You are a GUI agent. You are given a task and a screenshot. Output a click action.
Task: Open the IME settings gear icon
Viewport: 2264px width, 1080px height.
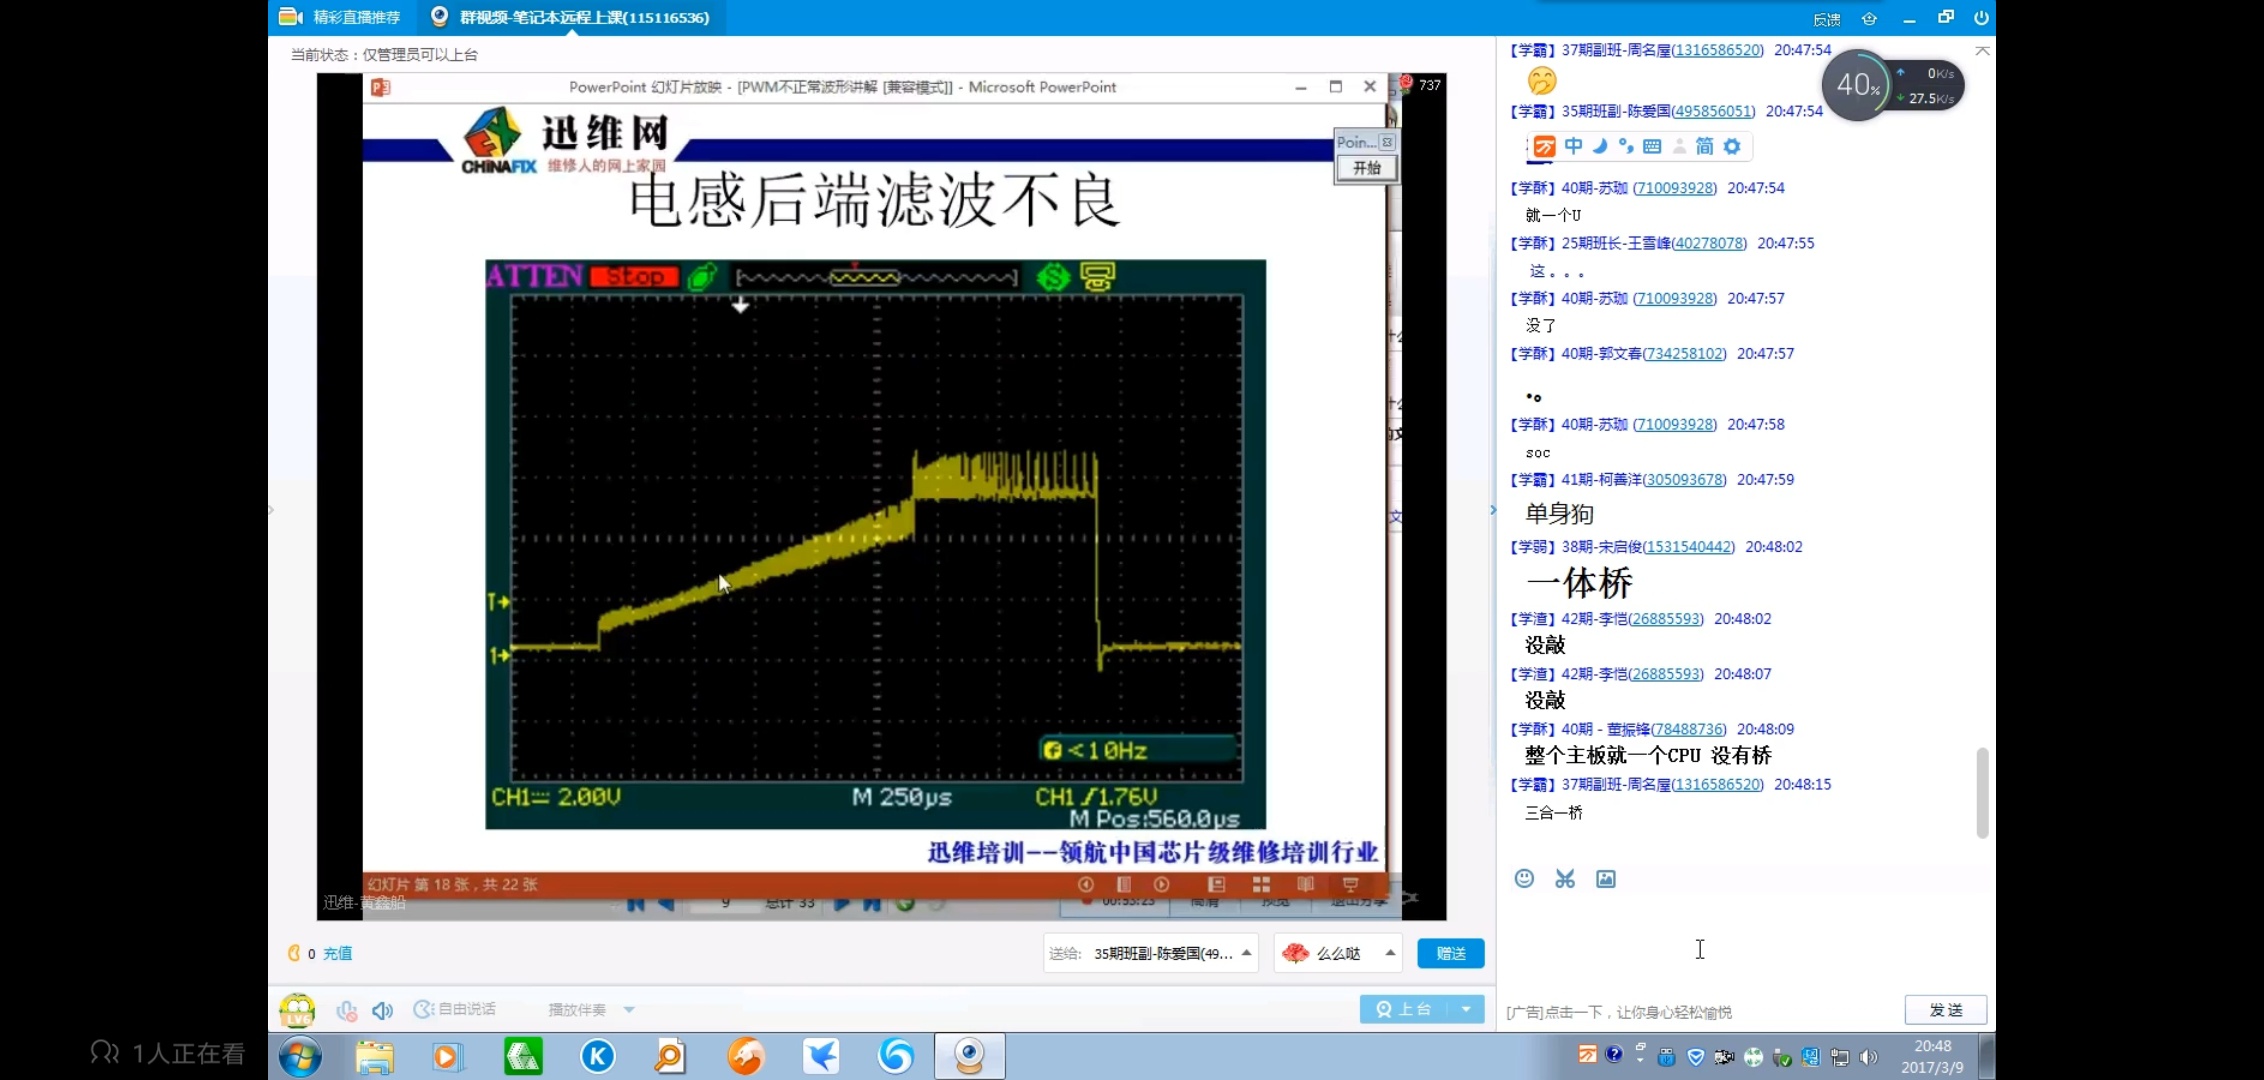tap(1732, 147)
